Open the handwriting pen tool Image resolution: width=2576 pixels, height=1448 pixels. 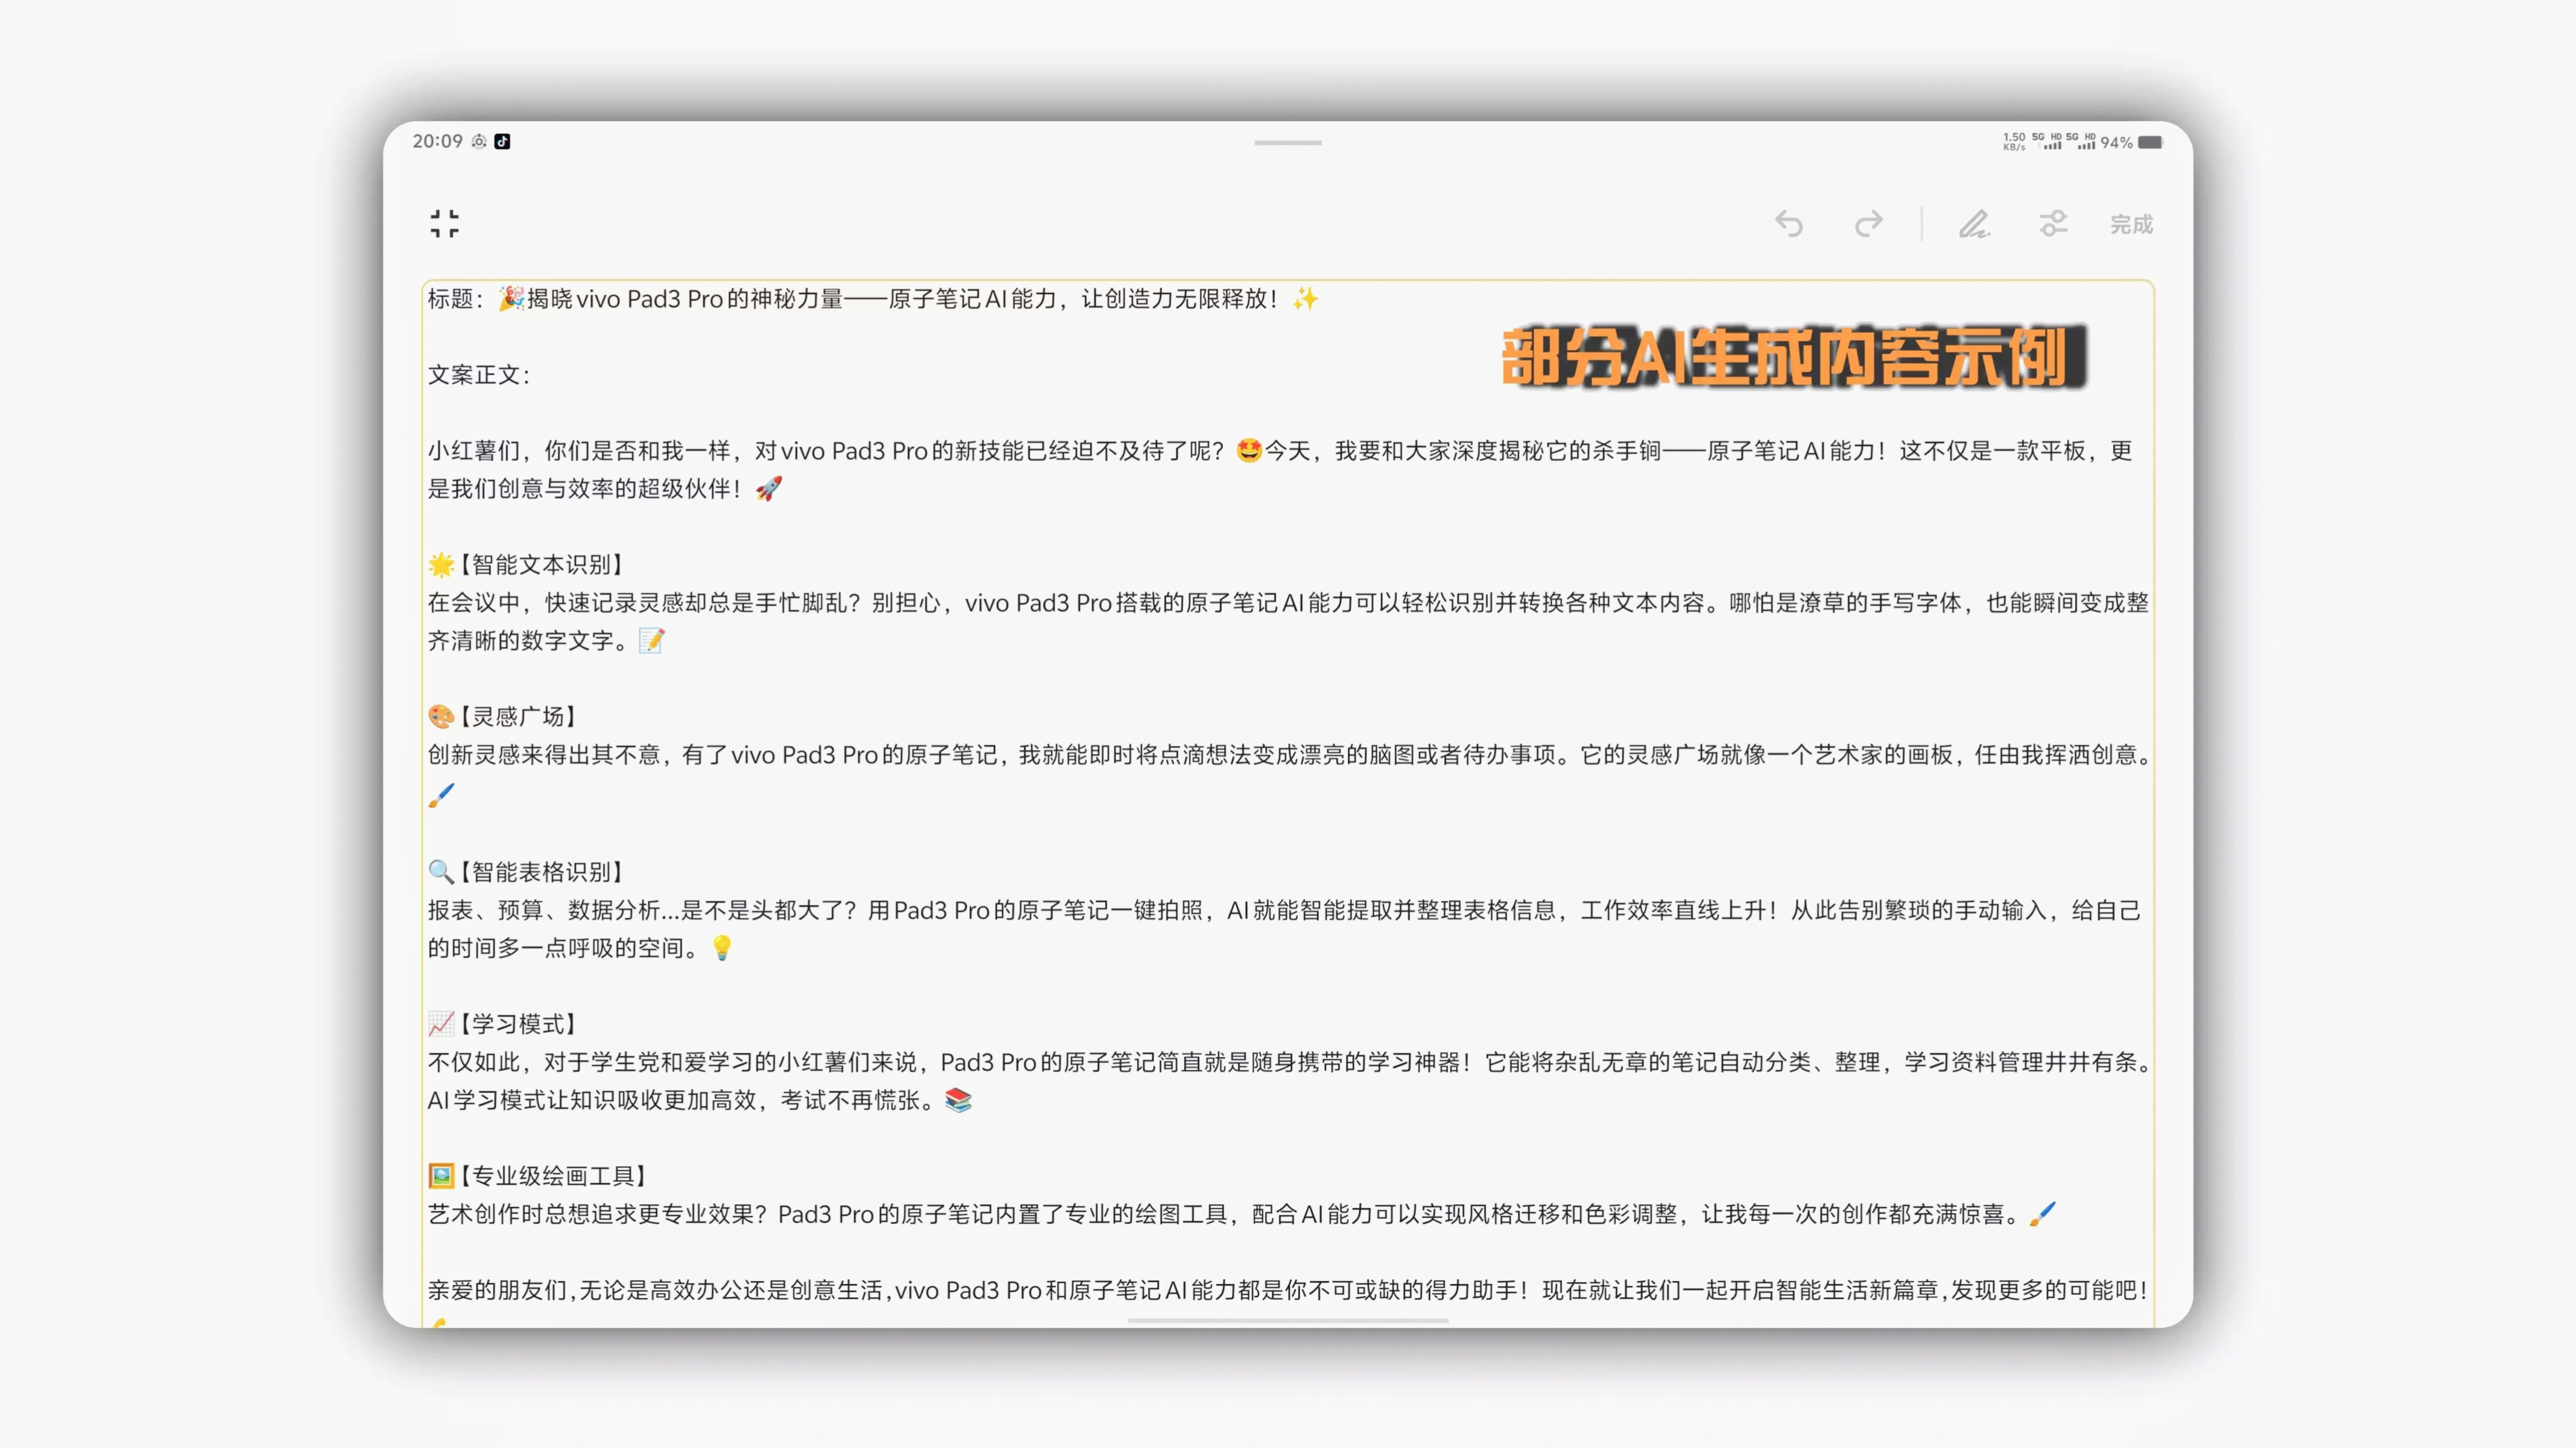pyautogui.click(x=1974, y=224)
